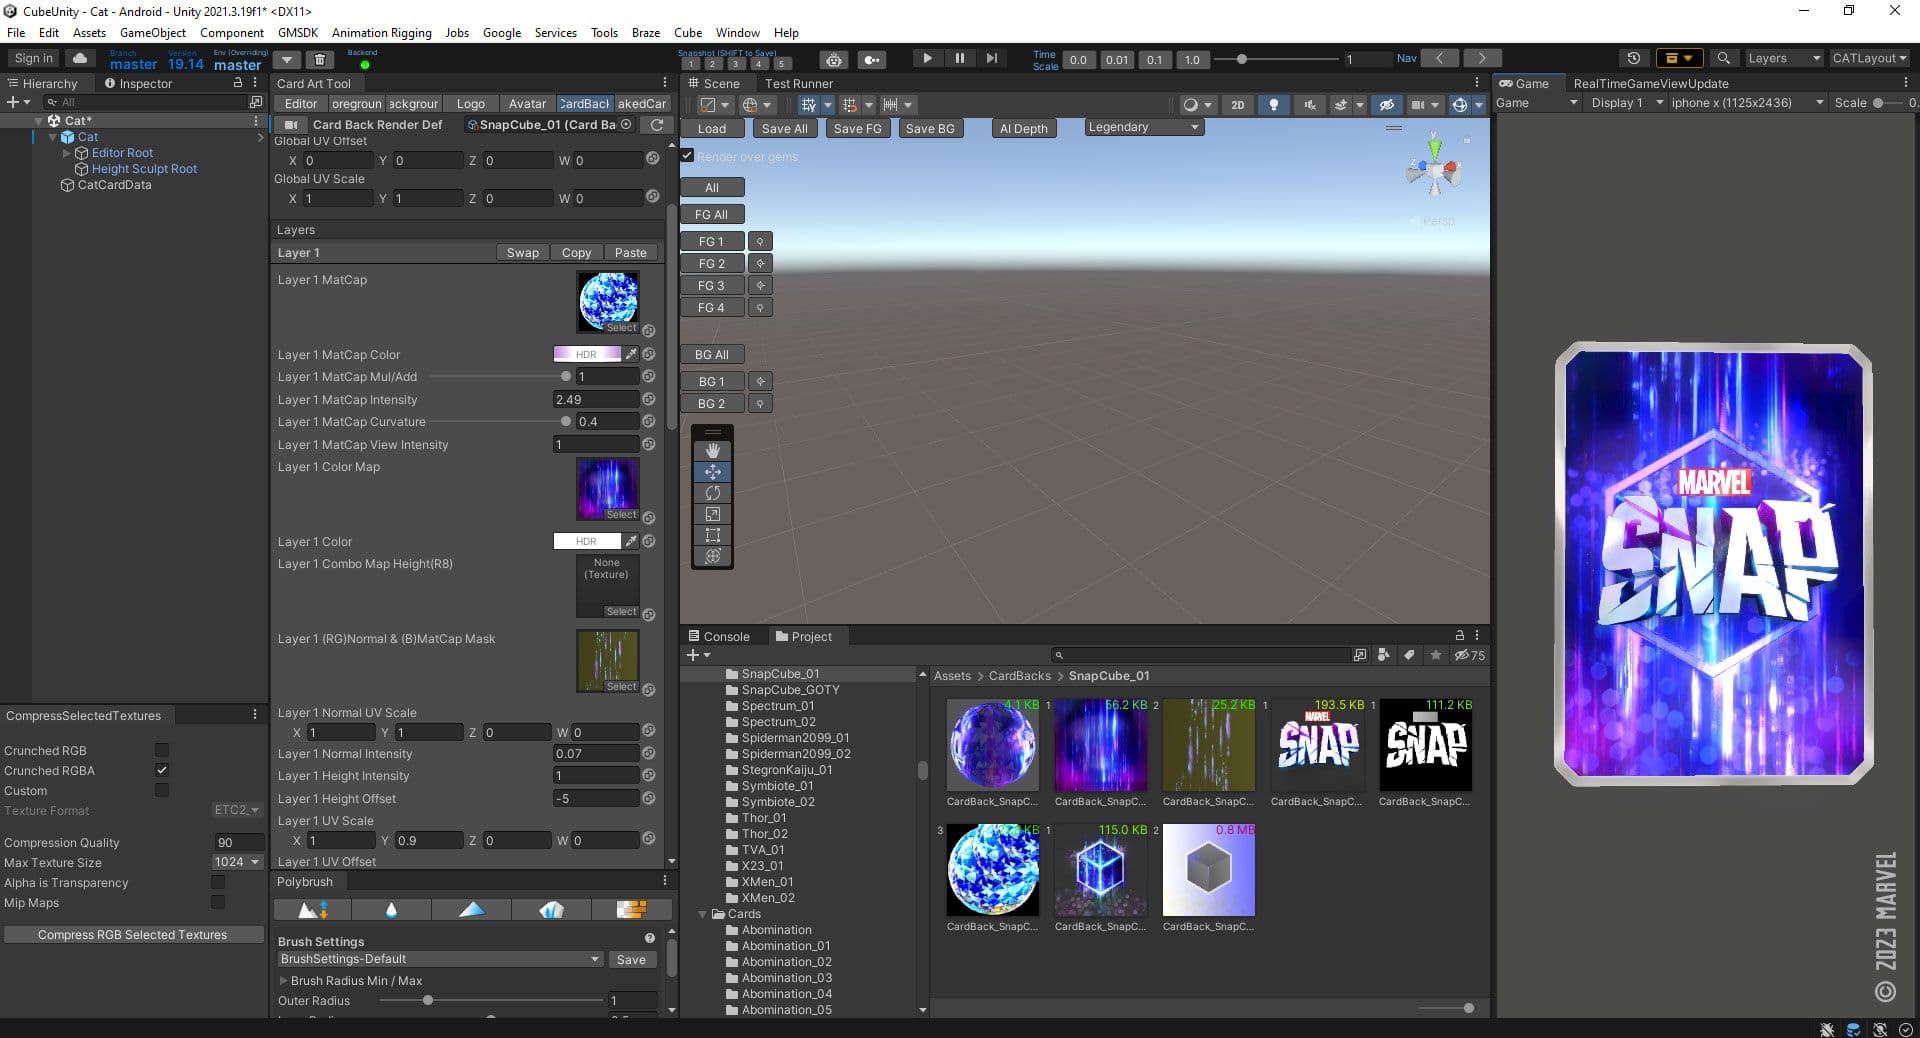Select the Polybrush raise/lower sculpt mode
The image size is (1920, 1038).
point(310,910)
